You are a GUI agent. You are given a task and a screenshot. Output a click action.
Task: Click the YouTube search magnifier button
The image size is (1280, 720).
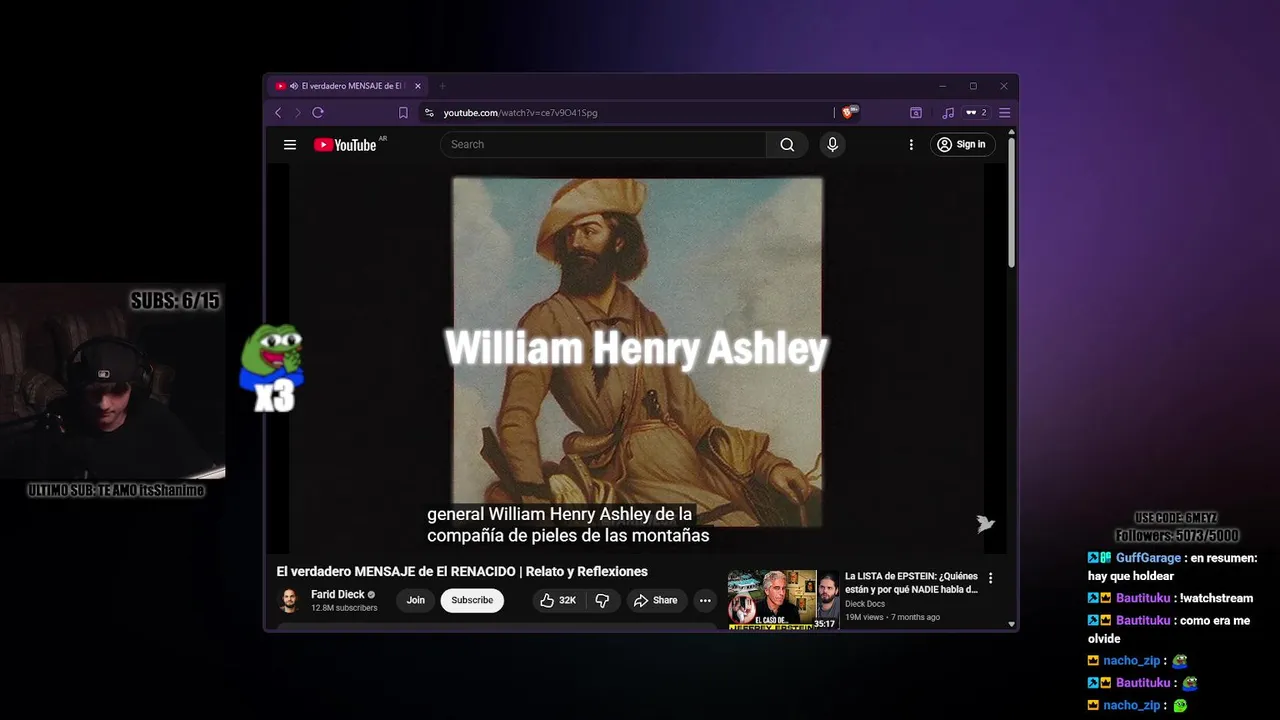click(787, 145)
